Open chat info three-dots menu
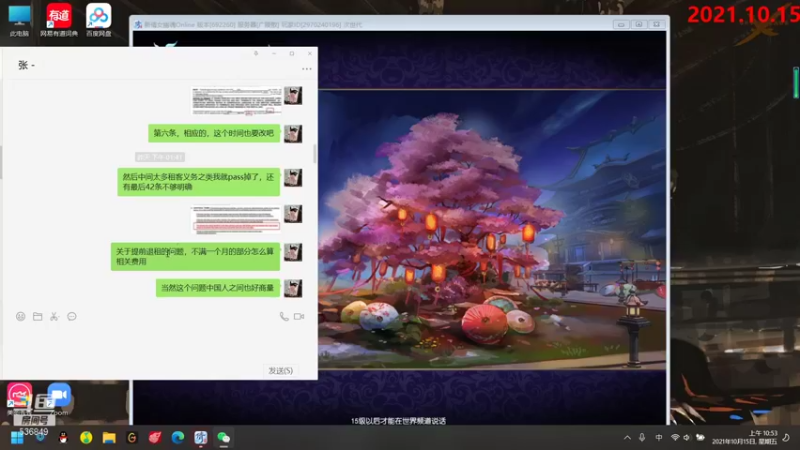Viewport: 800px width, 450px height. 306,68
